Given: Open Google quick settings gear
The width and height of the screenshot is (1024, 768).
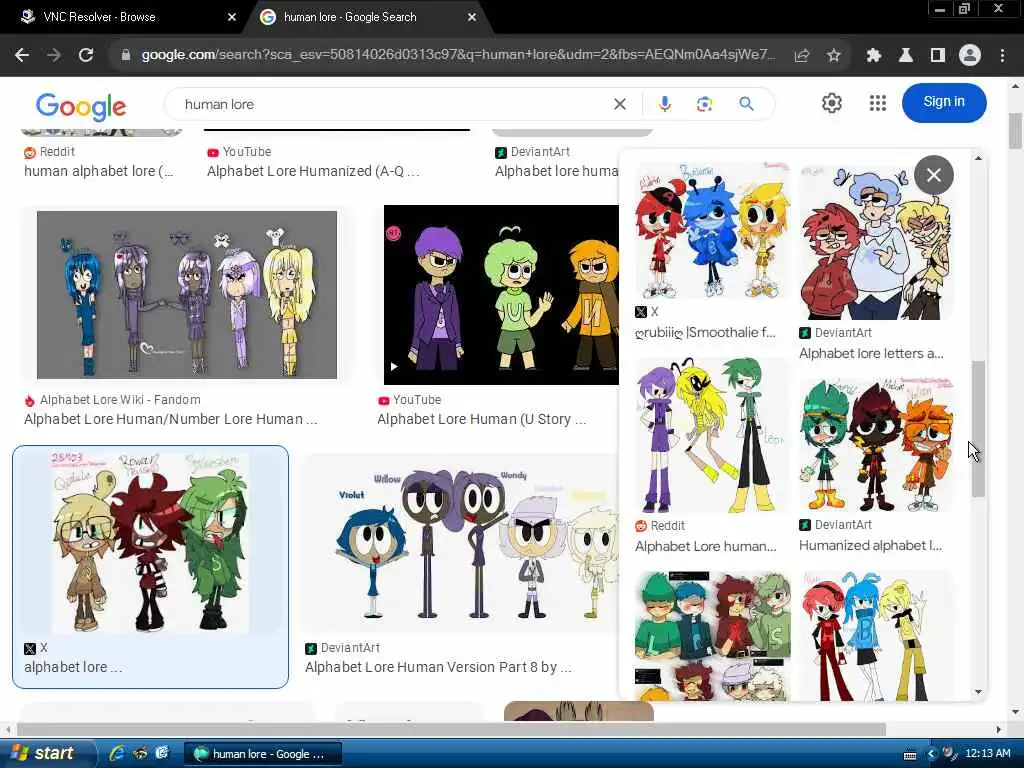Looking at the screenshot, I should (x=831, y=103).
